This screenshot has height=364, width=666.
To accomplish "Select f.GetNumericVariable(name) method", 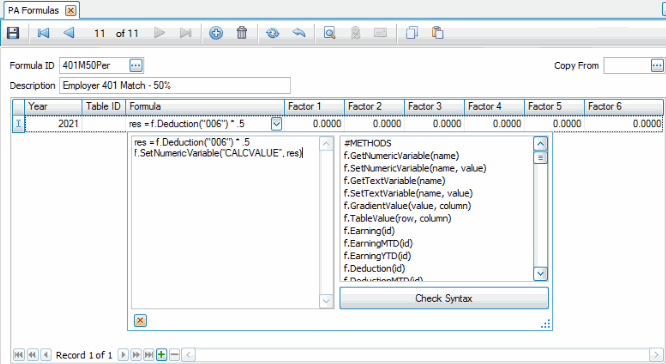I will point(401,156).
